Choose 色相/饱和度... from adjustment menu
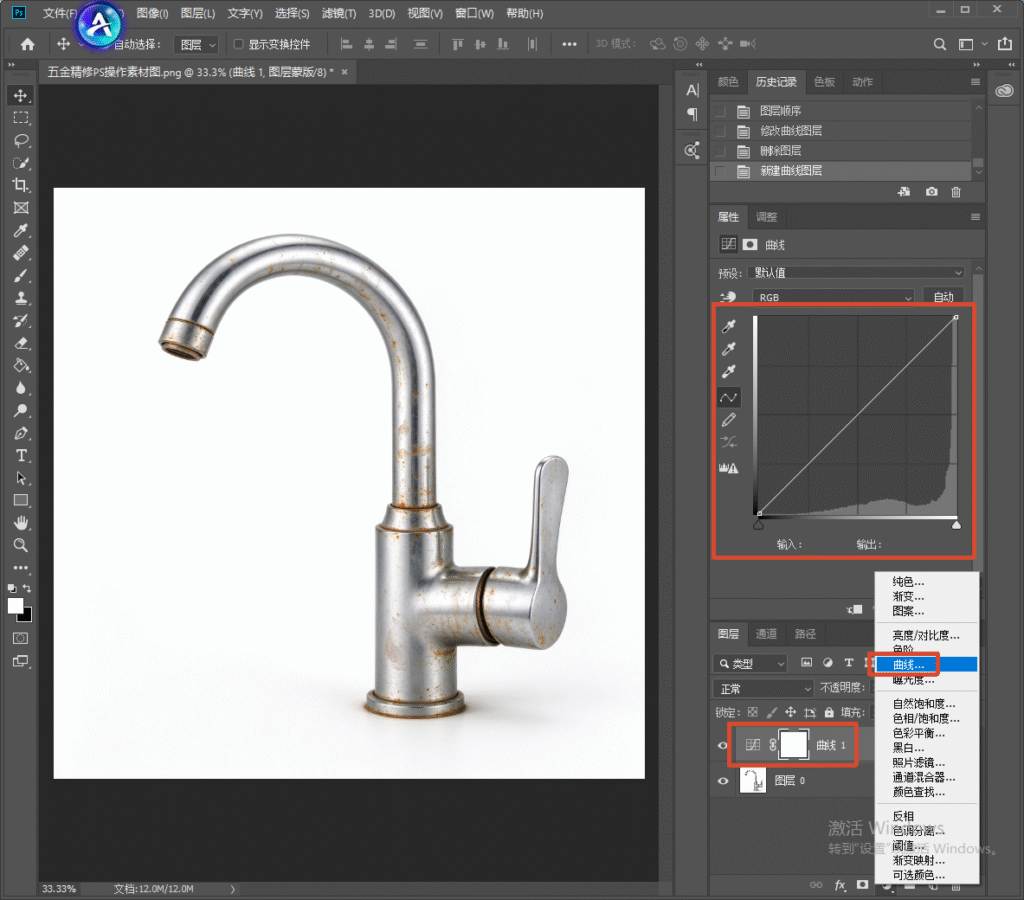The image size is (1024, 900). 926,718
